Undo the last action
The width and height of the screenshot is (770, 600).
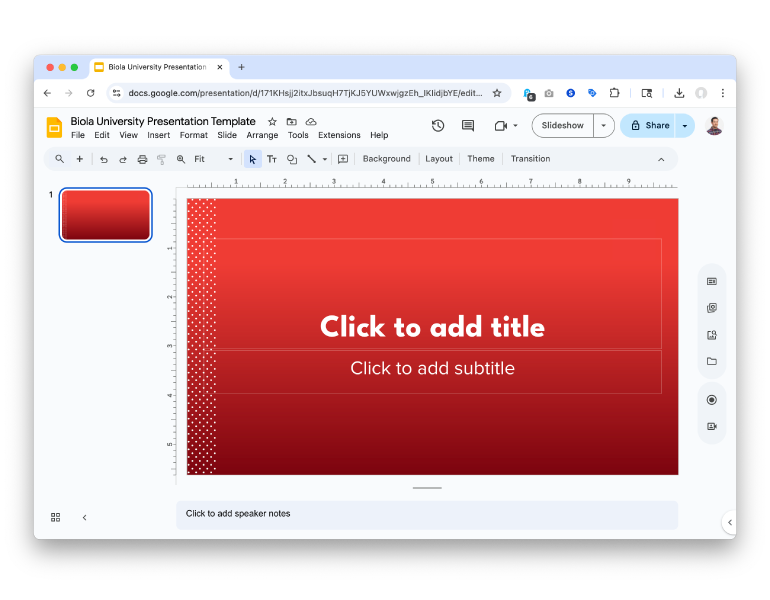point(104,159)
